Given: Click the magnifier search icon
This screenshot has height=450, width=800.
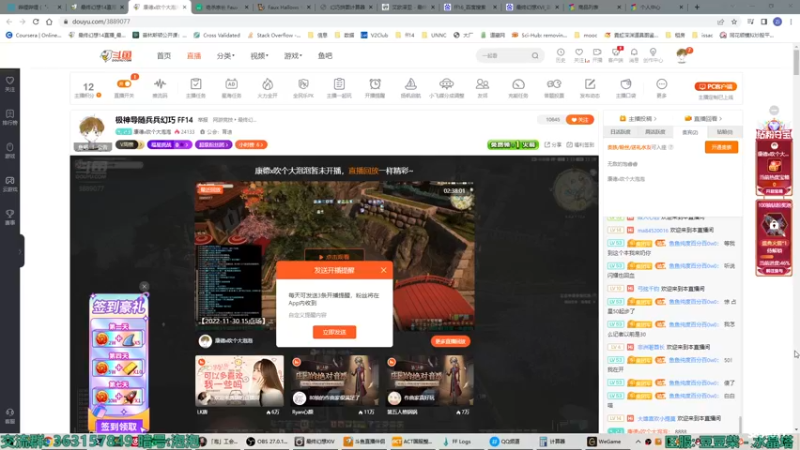Looking at the screenshot, I should [x=535, y=56].
